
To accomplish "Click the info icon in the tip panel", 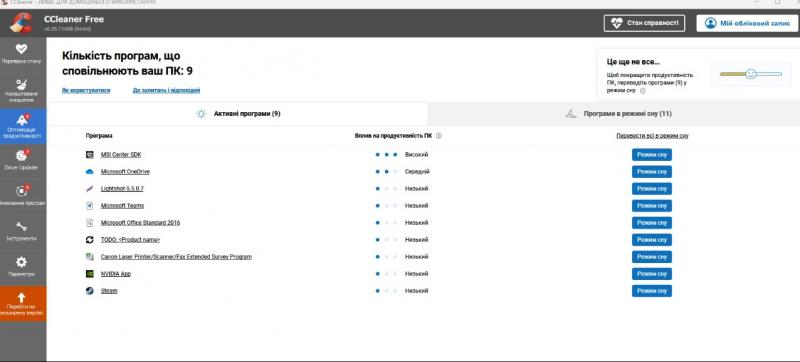I will 643,91.
